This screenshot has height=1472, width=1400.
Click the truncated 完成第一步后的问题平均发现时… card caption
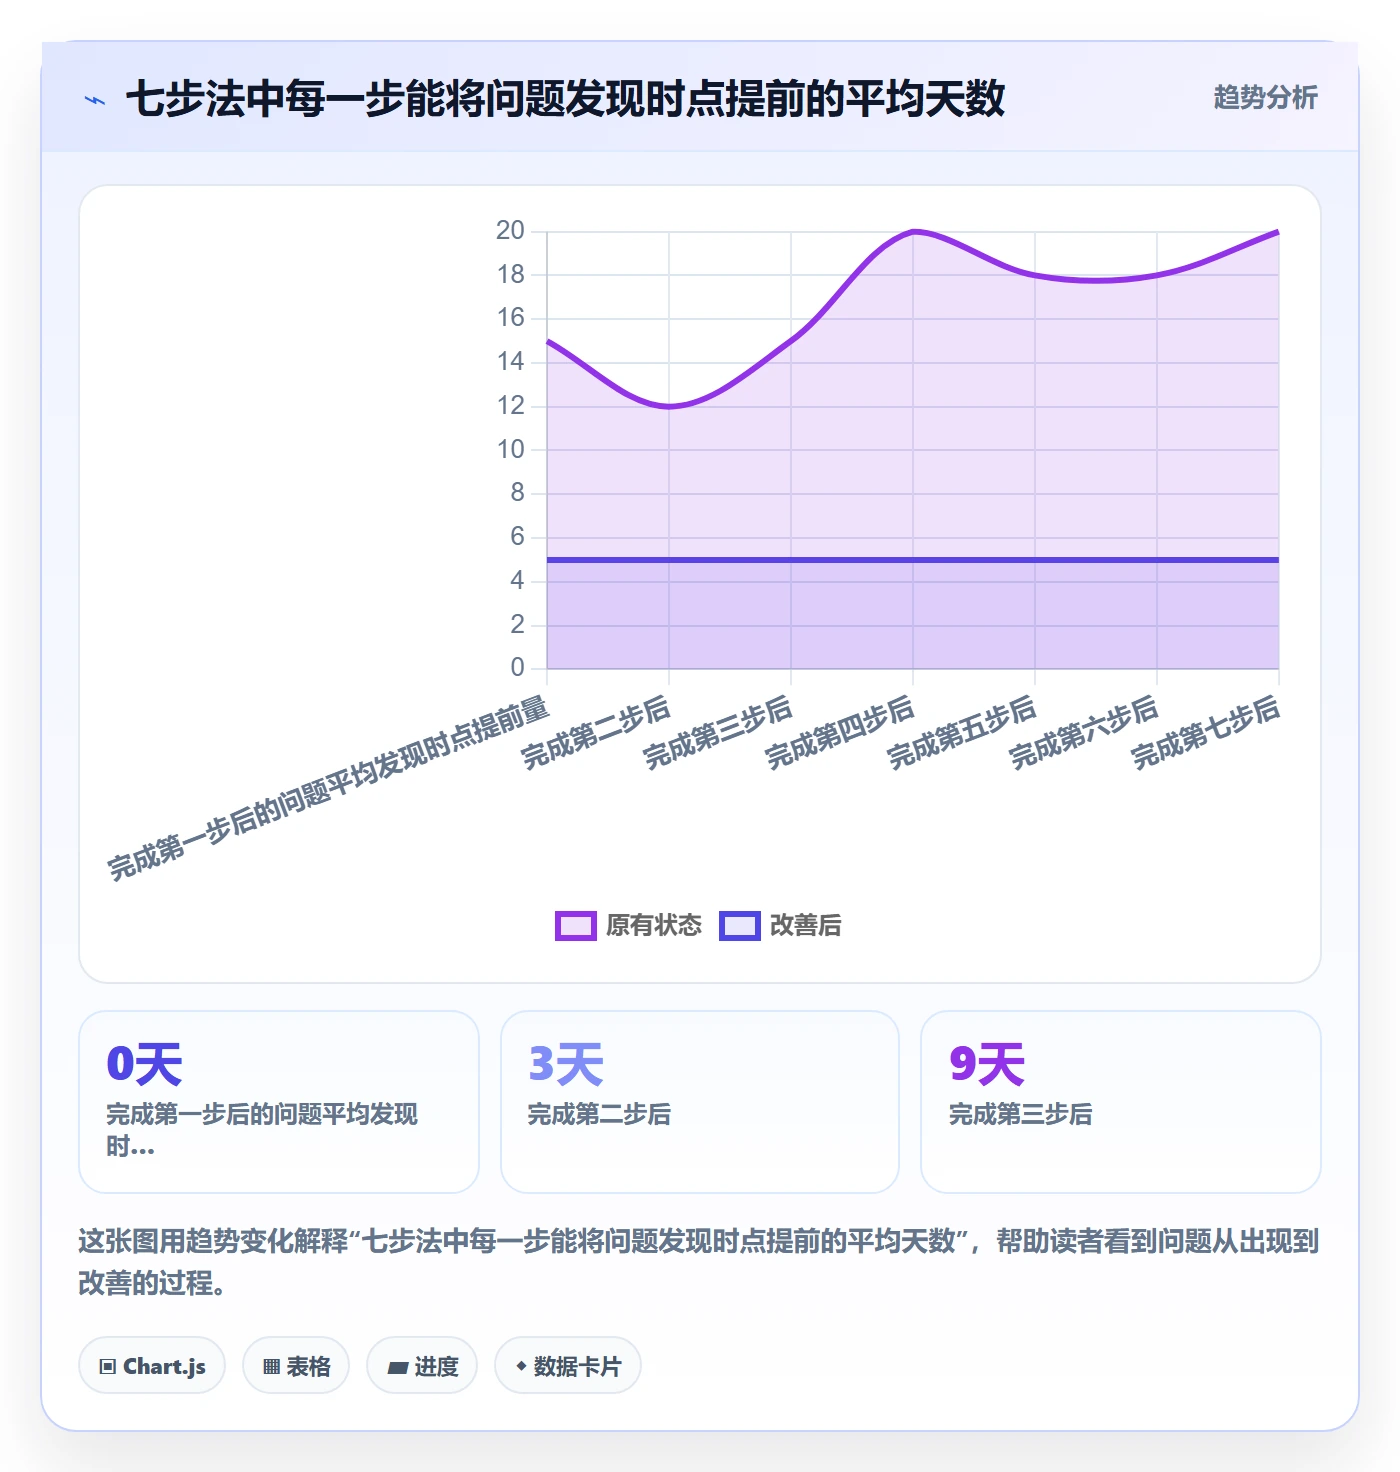(x=262, y=1130)
